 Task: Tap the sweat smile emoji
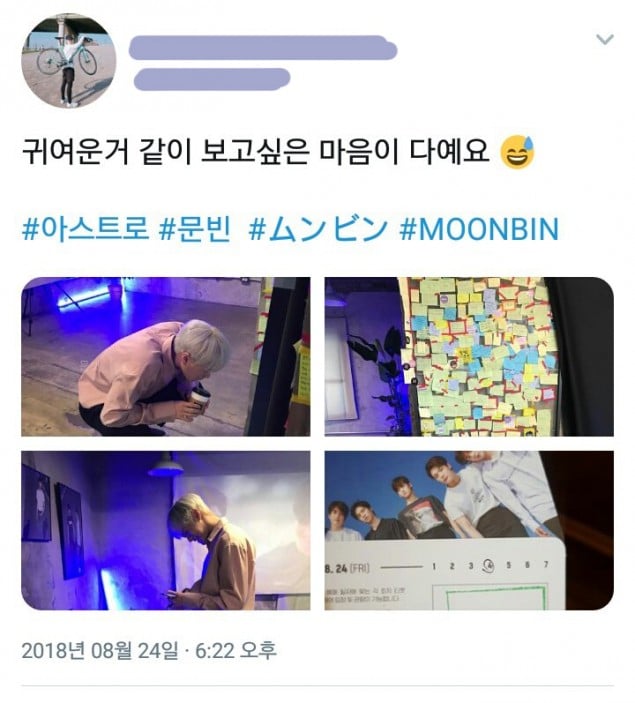518,152
